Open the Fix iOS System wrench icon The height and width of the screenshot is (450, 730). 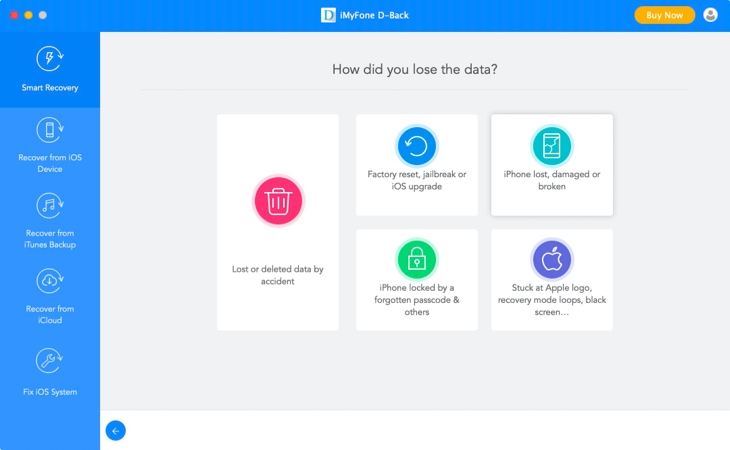pyautogui.click(x=49, y=361)
